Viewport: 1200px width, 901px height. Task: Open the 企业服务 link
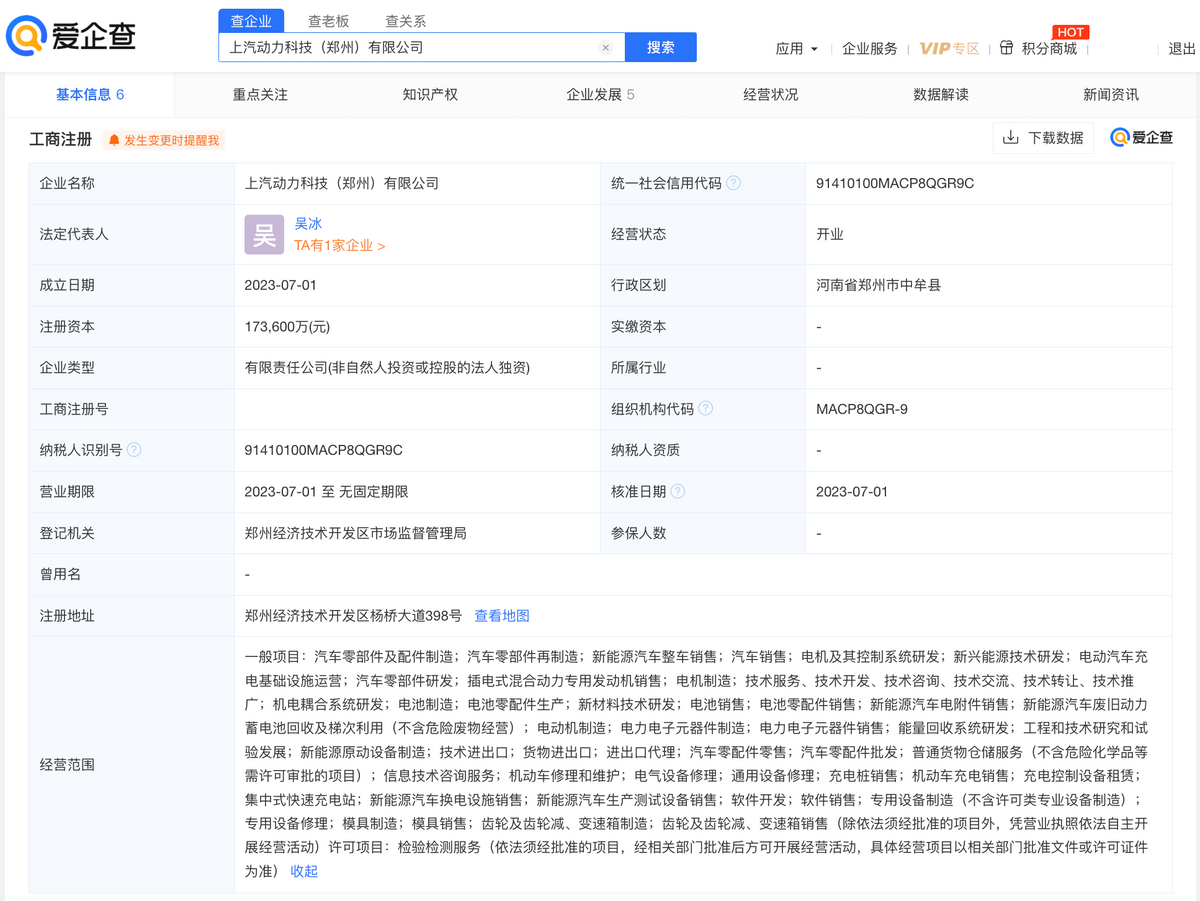(x=870, y=48)
